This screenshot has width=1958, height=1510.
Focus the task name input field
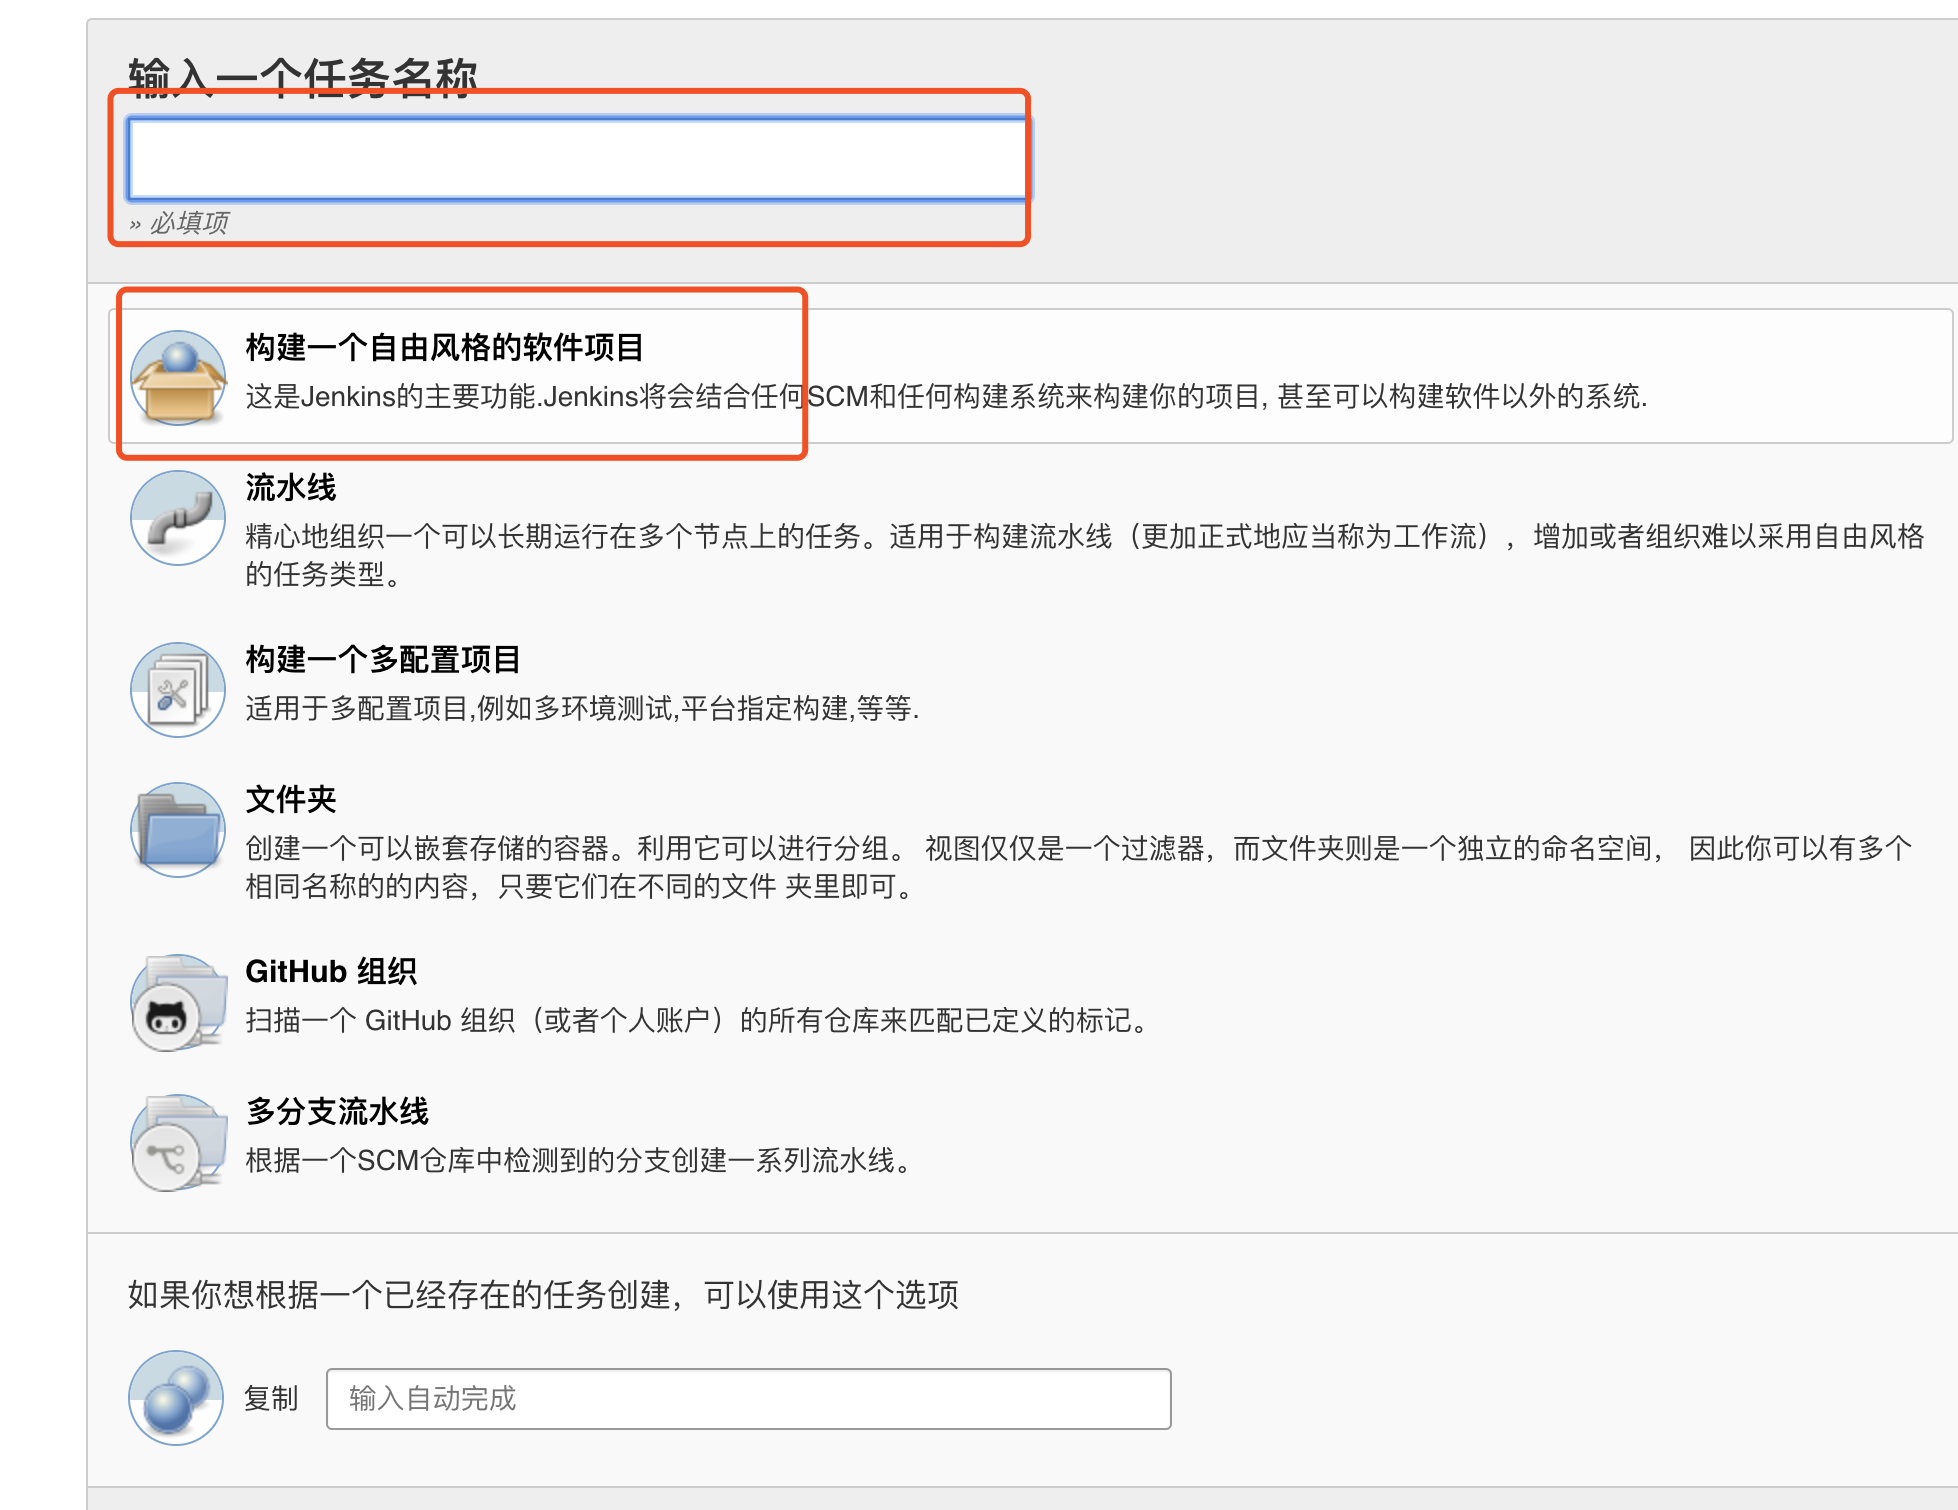[577, 160]
